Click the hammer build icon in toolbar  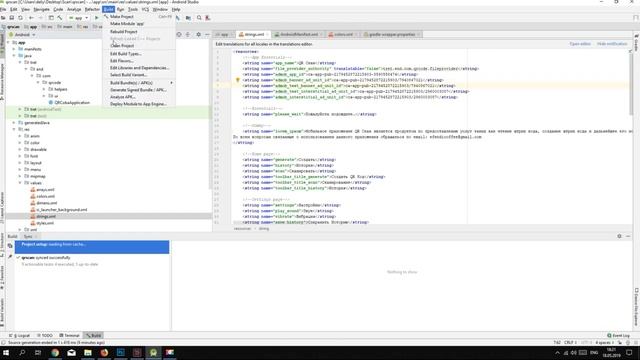[60, 18]
